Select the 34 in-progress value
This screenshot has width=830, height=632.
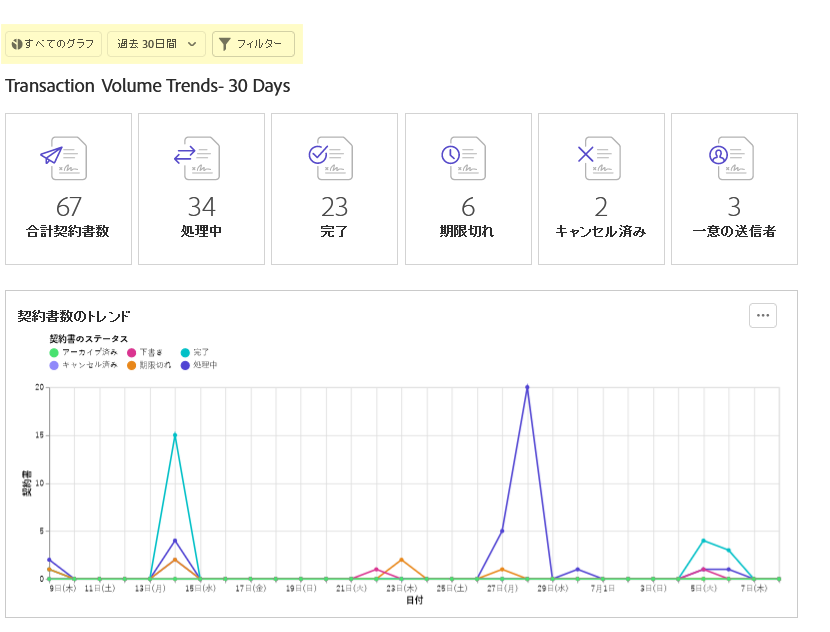[202, 207]
